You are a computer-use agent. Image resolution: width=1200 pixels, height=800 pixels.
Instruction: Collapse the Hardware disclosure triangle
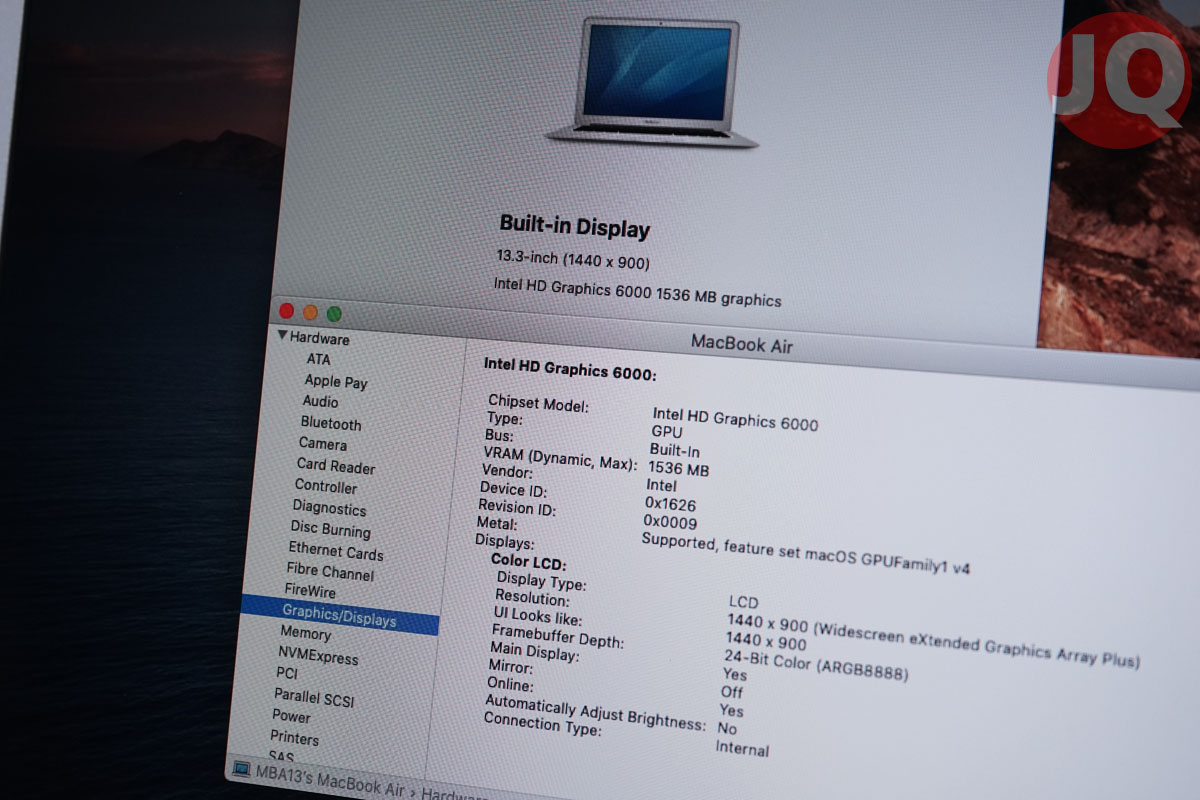[283, 336]
